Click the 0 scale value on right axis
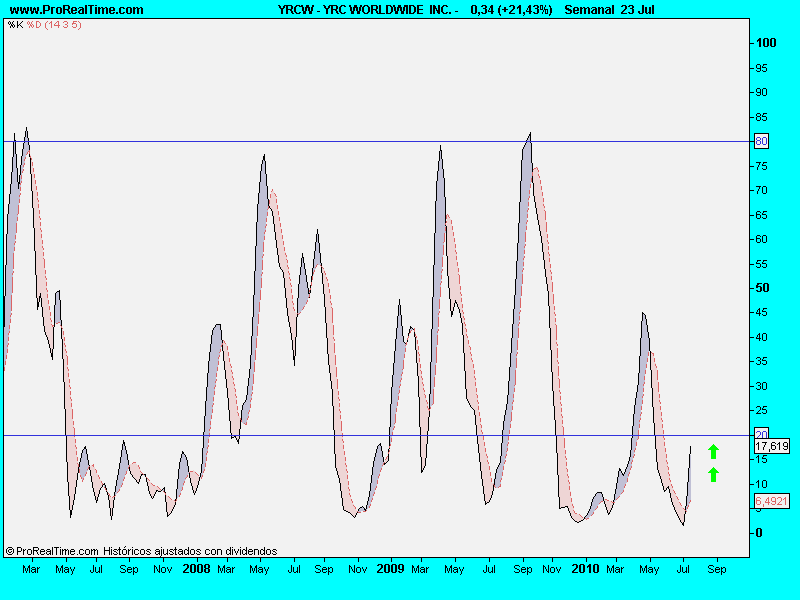800x600 pixels. (759, 533)
